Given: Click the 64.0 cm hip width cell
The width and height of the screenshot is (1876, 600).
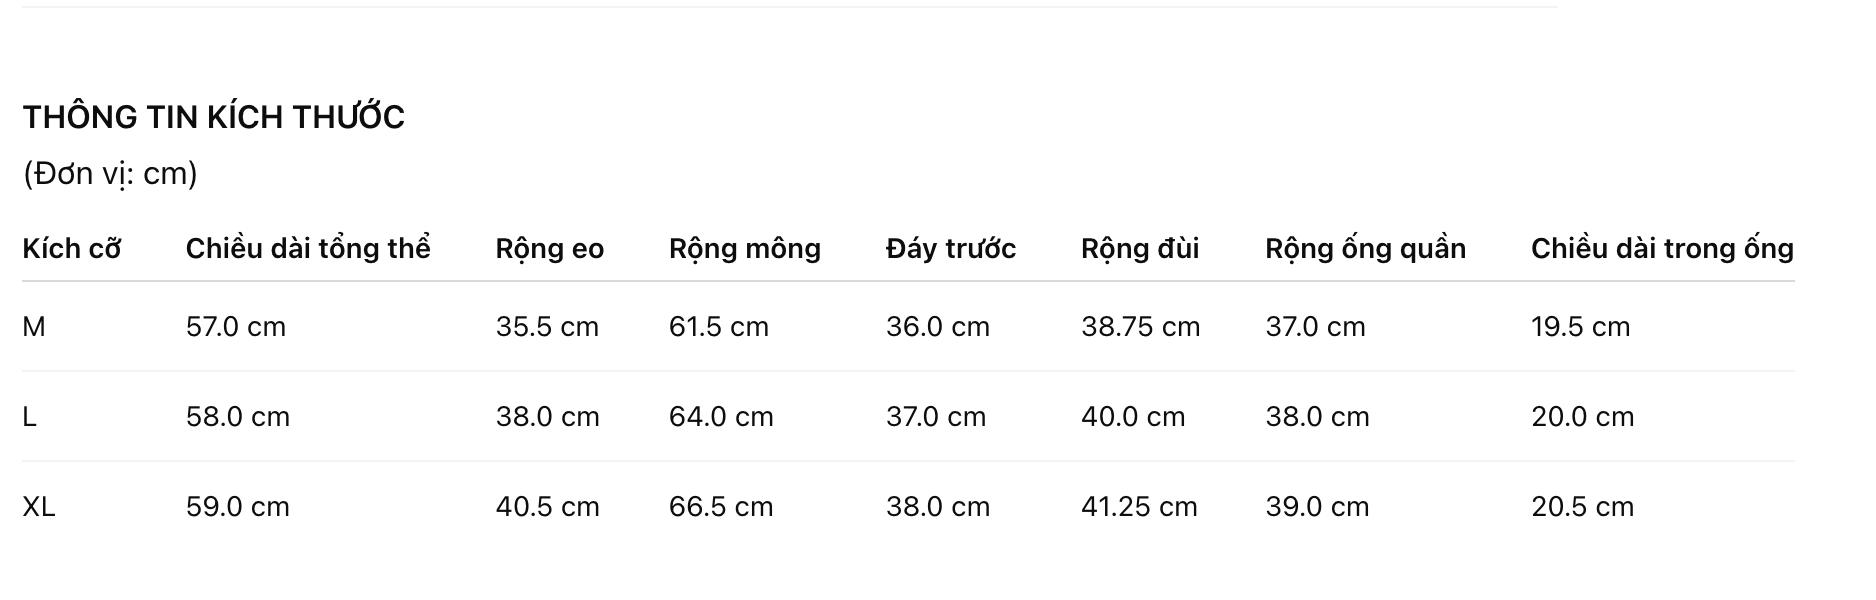Looking at the screenshot, I should 721,417.
